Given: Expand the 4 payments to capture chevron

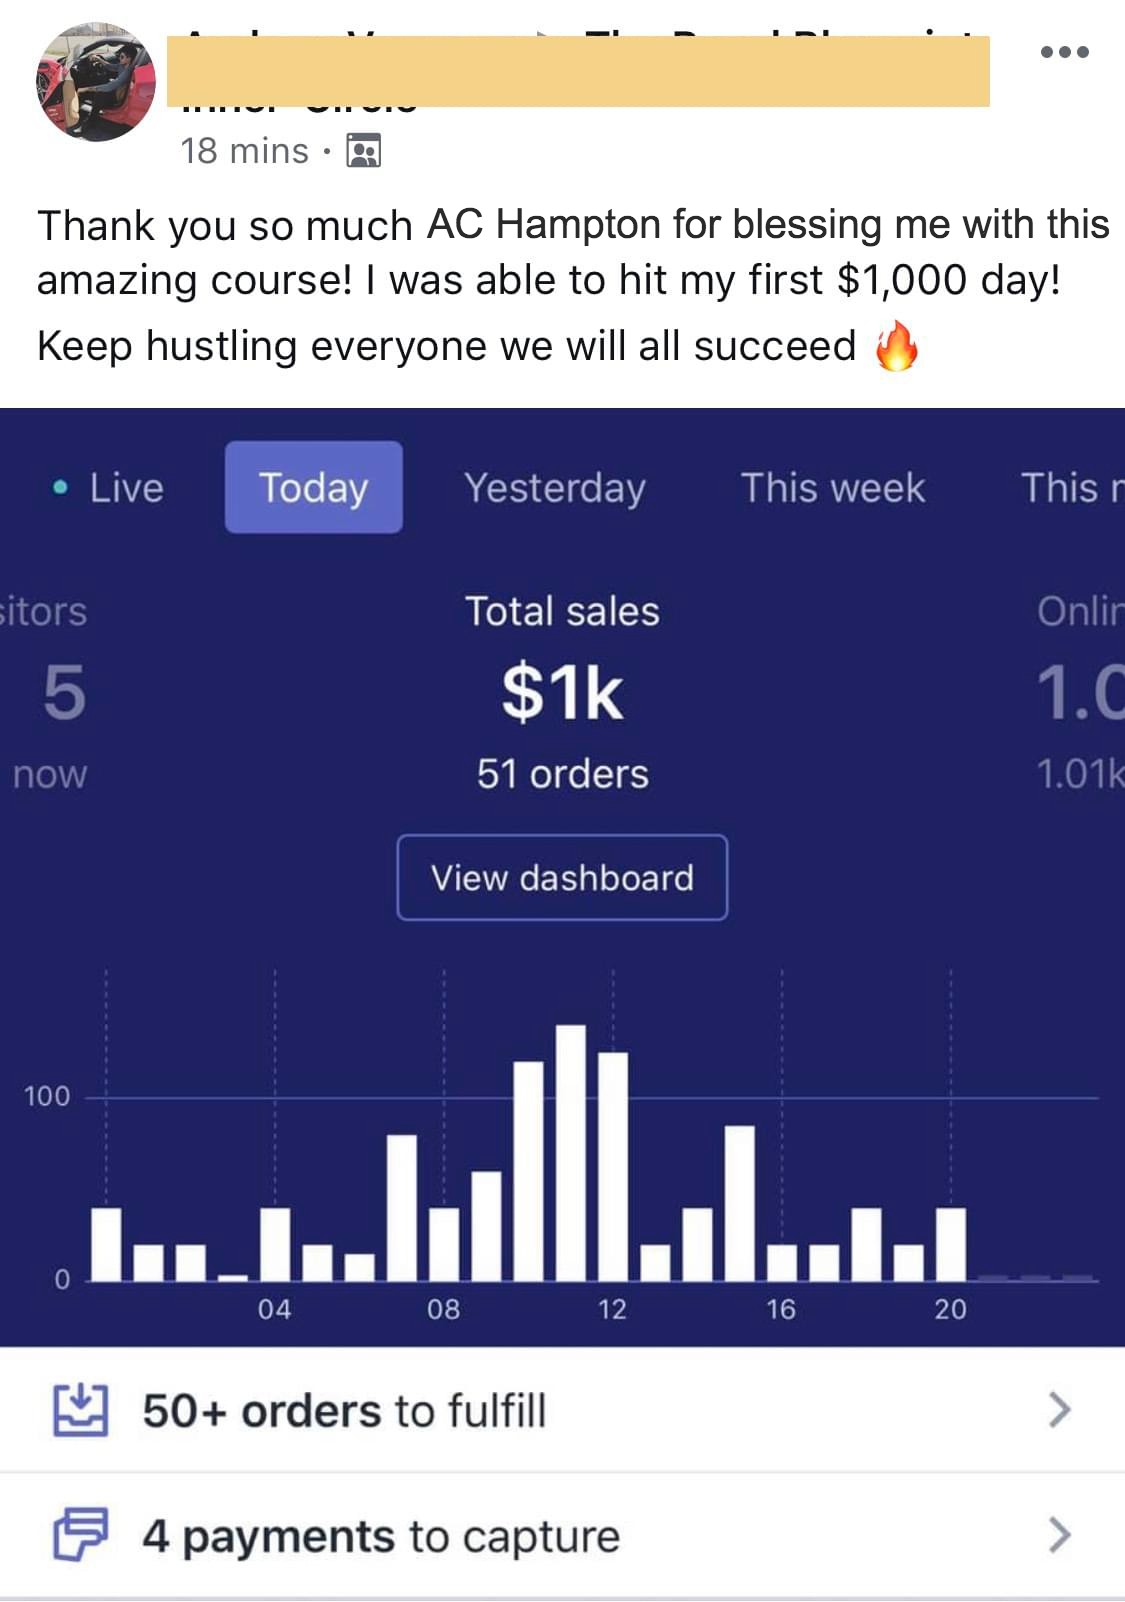Looking at the screenshot, I should (1059, 1534).
